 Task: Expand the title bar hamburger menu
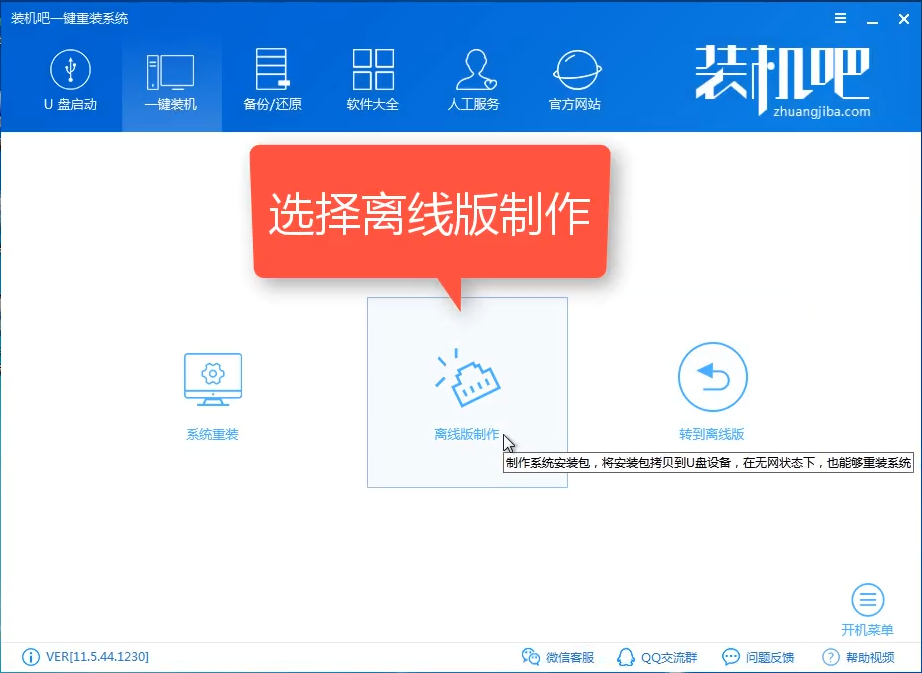coord(840,18)
